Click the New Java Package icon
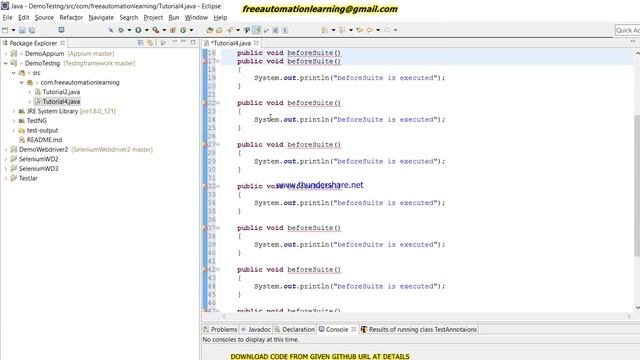 click(173, 30)
